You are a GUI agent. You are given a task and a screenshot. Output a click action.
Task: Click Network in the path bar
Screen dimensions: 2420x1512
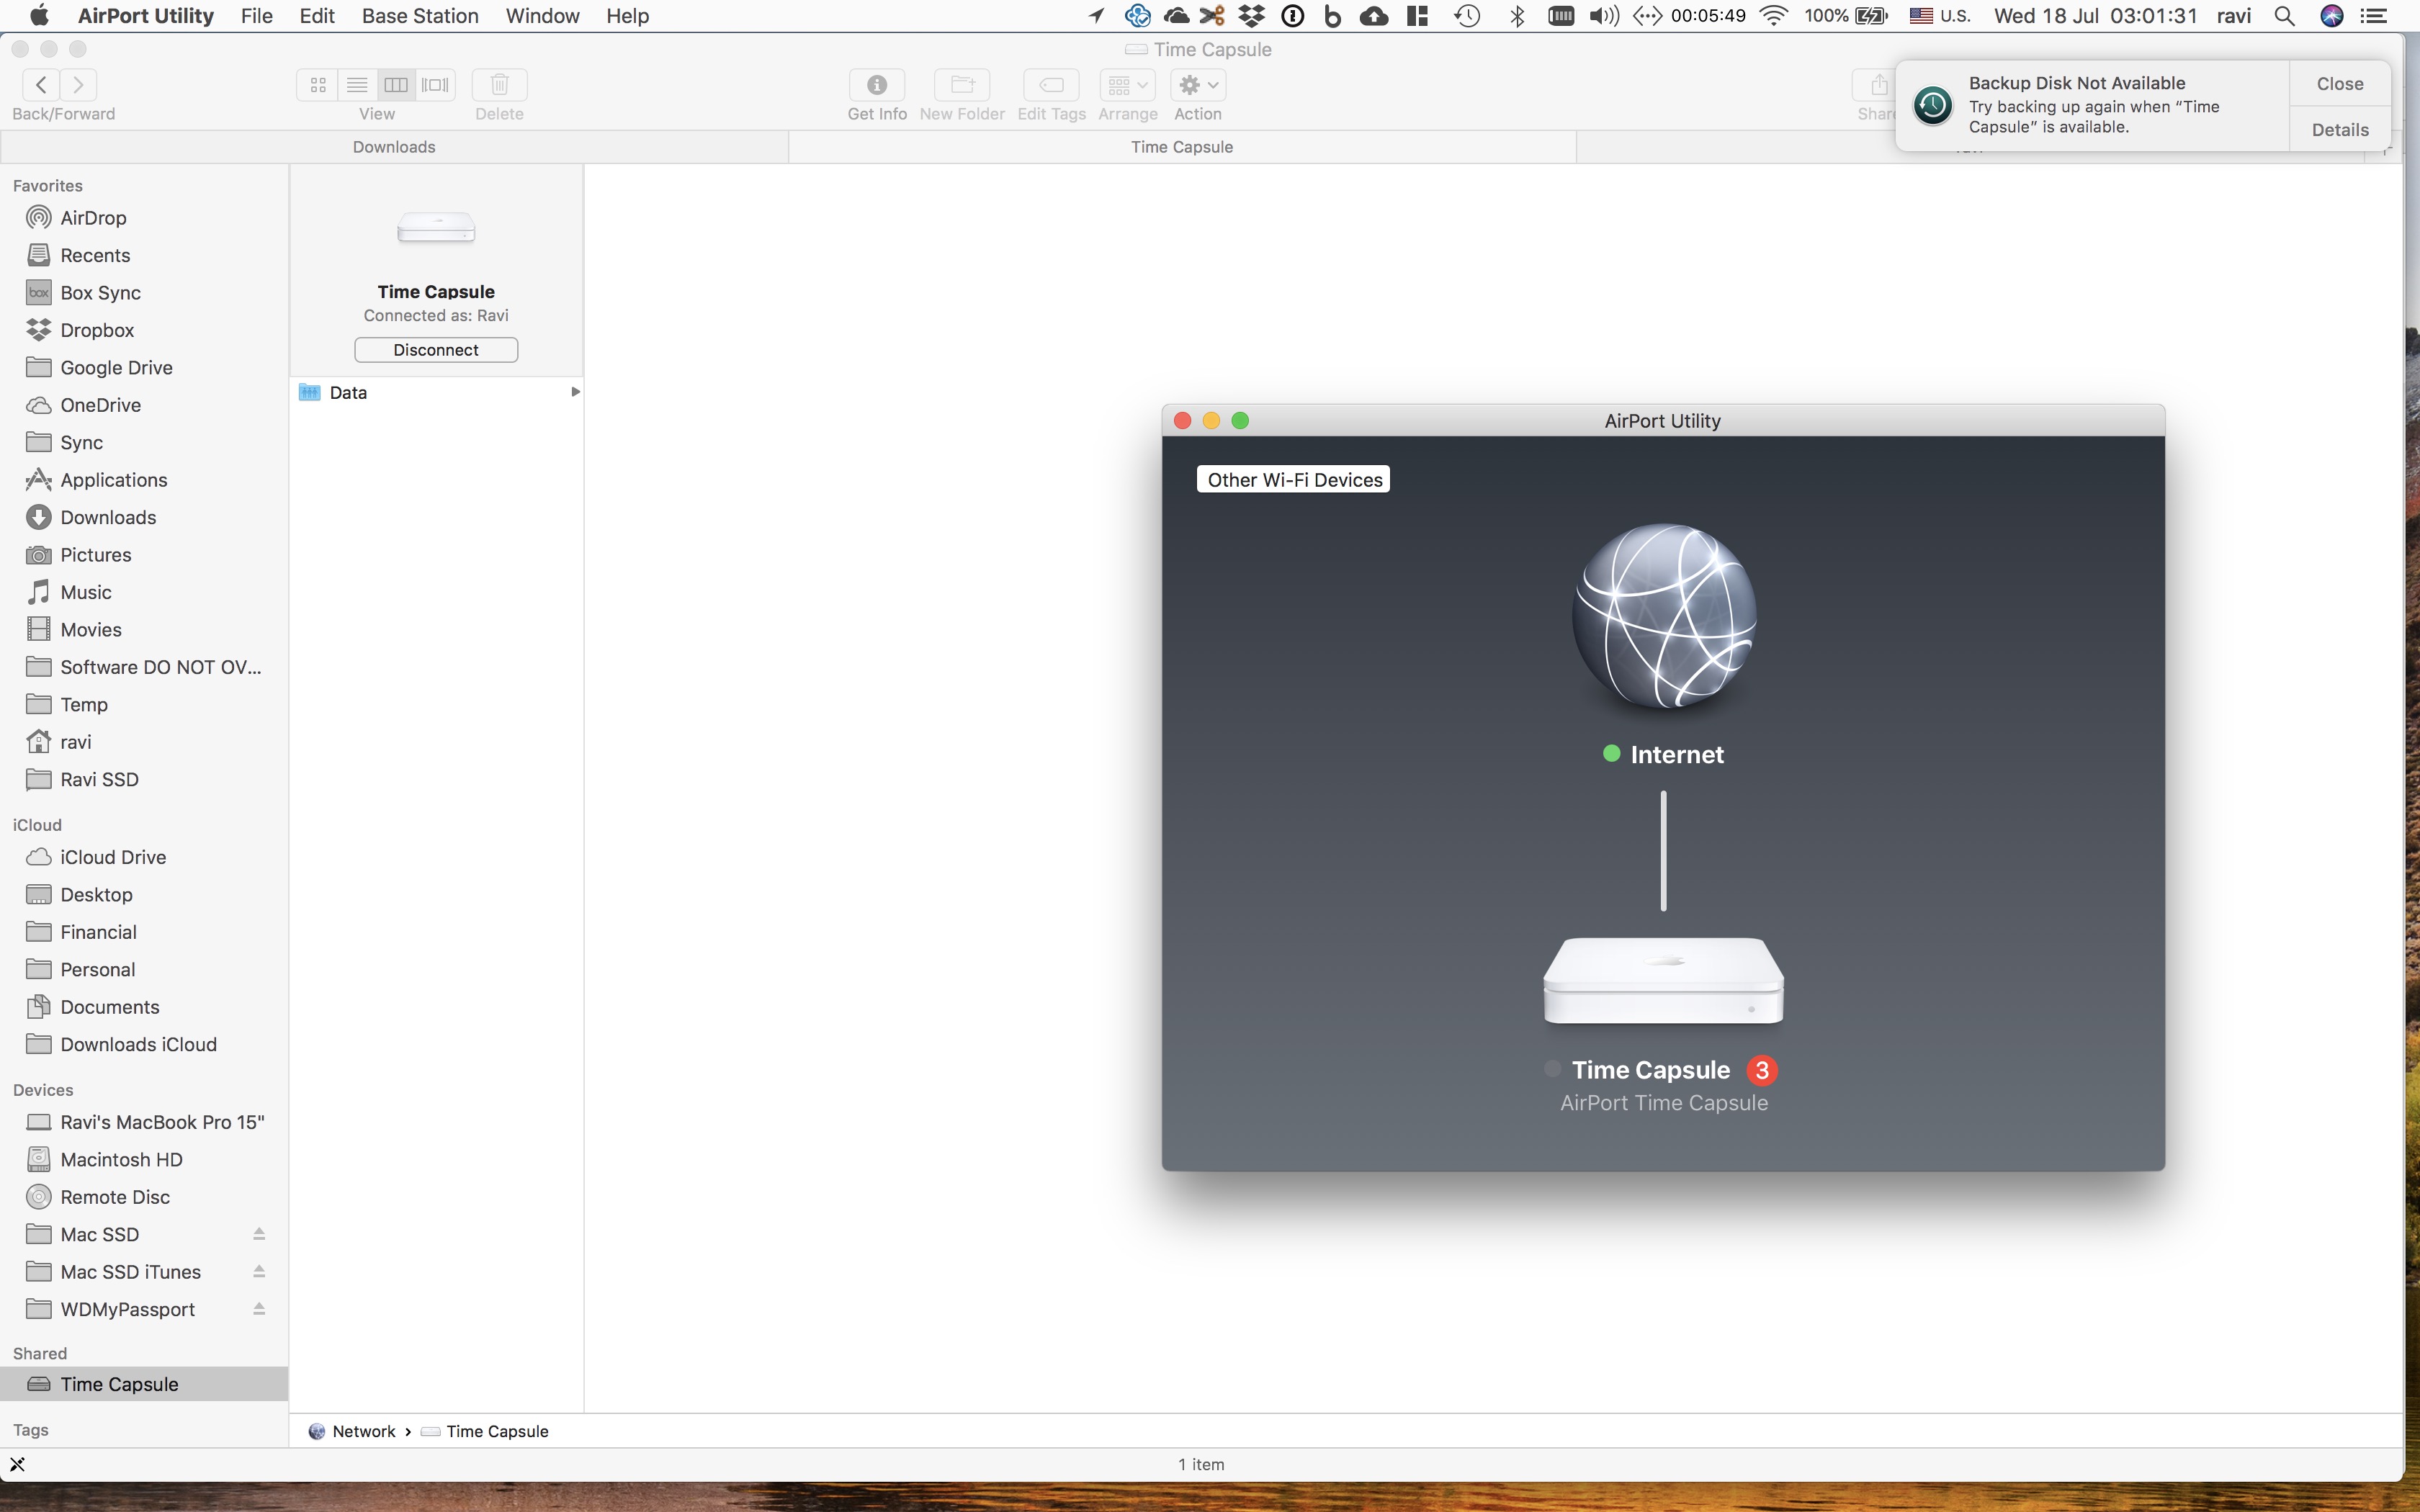[x=363, y=1431]
